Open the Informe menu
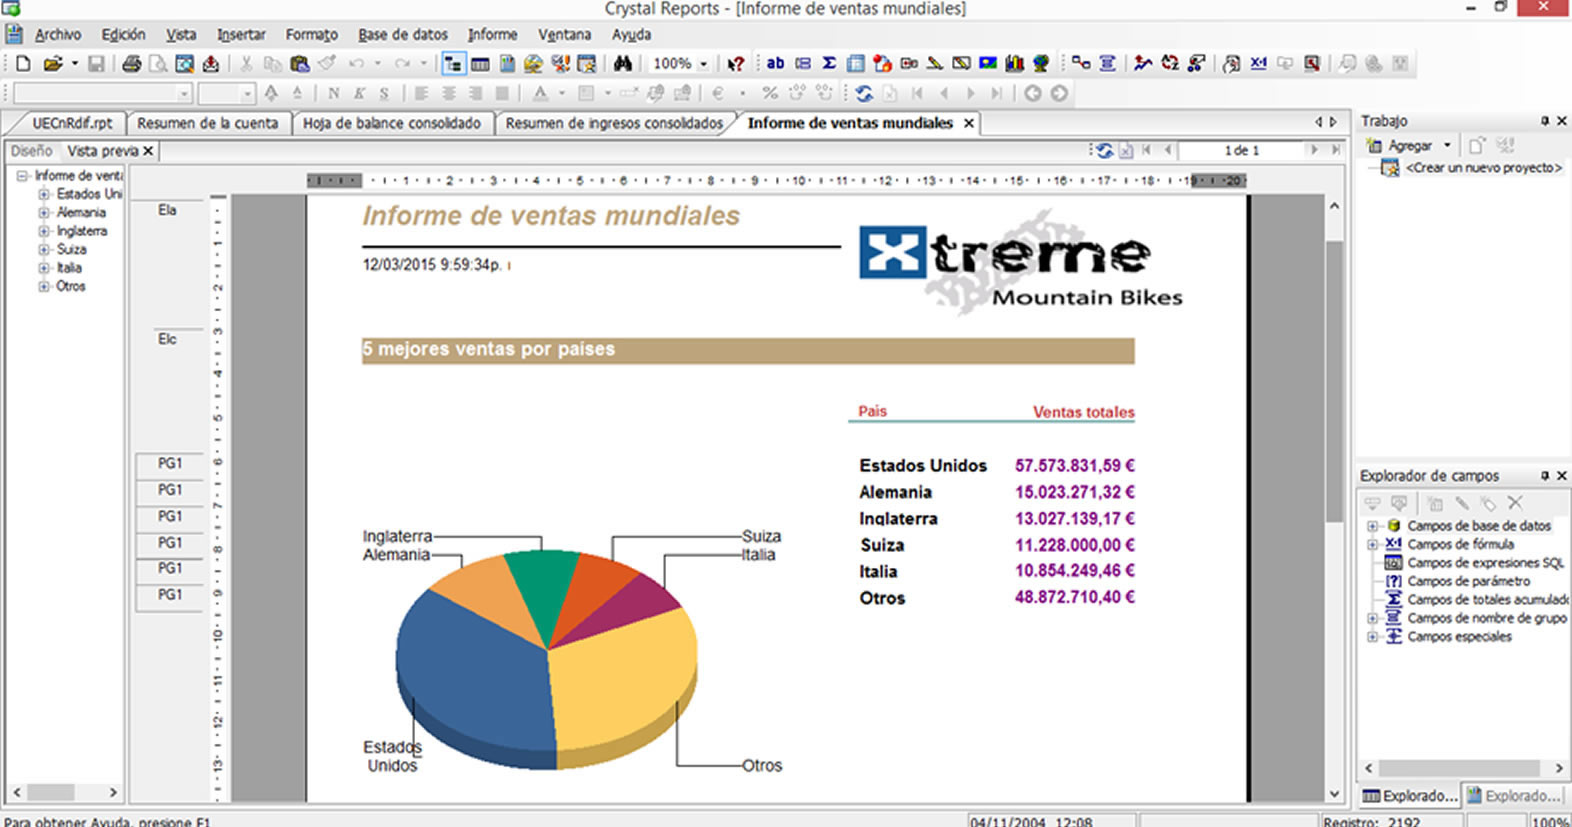 (492, 34)
